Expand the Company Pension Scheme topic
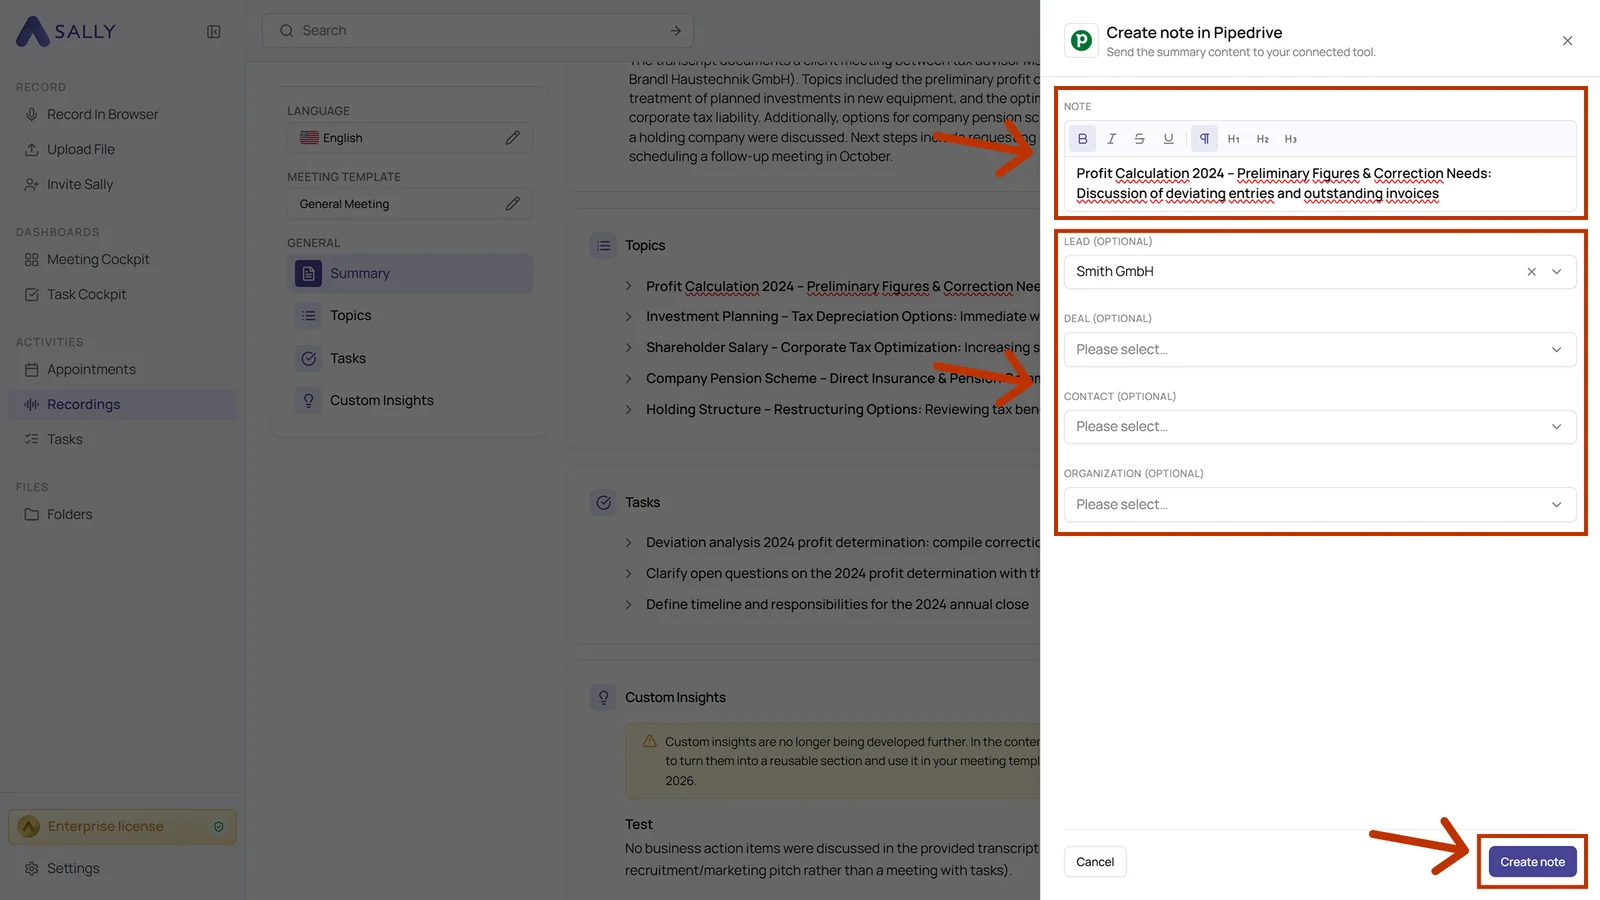1600x900 pixels. point(628,379)
